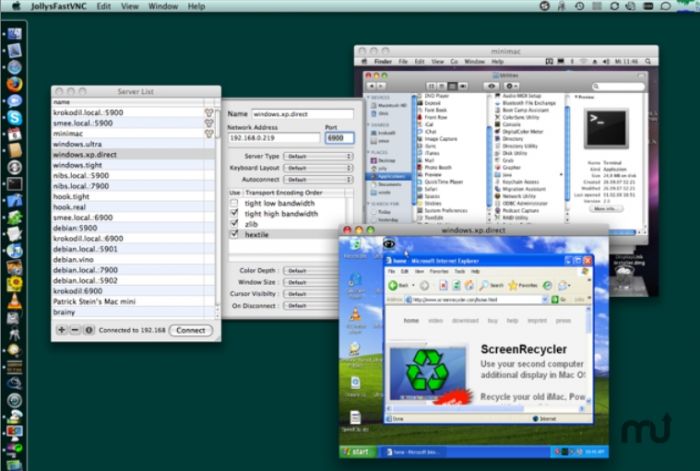The width and height of the screenshot is (700, 471).
Task: Add a new server with the plus button
Action: 62,330
